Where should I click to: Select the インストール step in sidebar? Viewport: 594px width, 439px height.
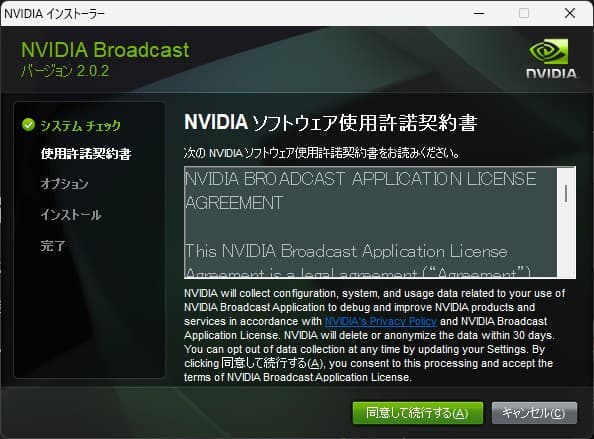pos(71,215)
